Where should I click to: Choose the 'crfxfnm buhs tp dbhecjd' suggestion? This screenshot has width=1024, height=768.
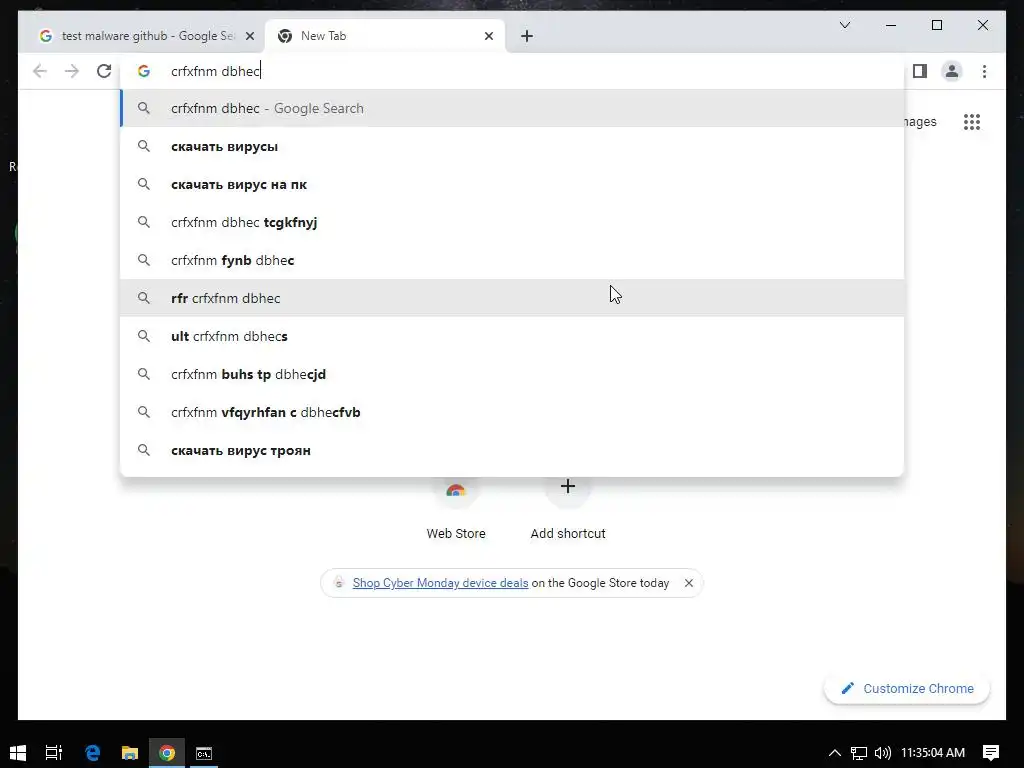513,374
